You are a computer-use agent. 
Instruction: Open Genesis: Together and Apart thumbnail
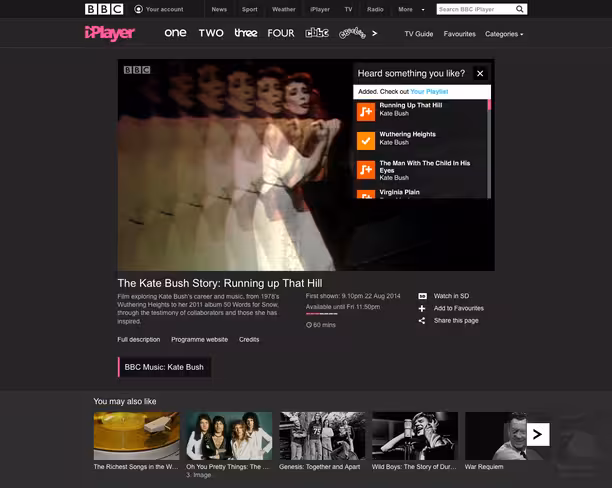(x=322, y=436)
